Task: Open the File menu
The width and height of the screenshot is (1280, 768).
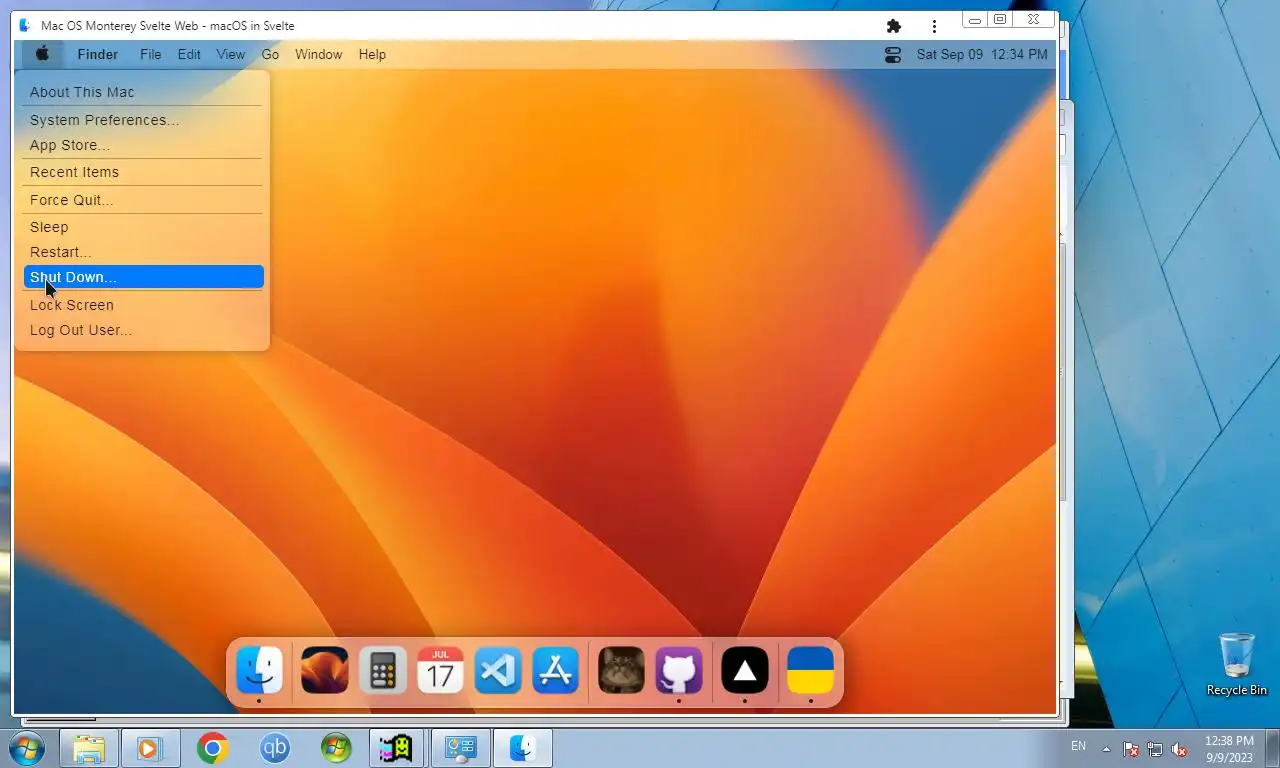Action: pyautogui.click(x=150, y=54)
